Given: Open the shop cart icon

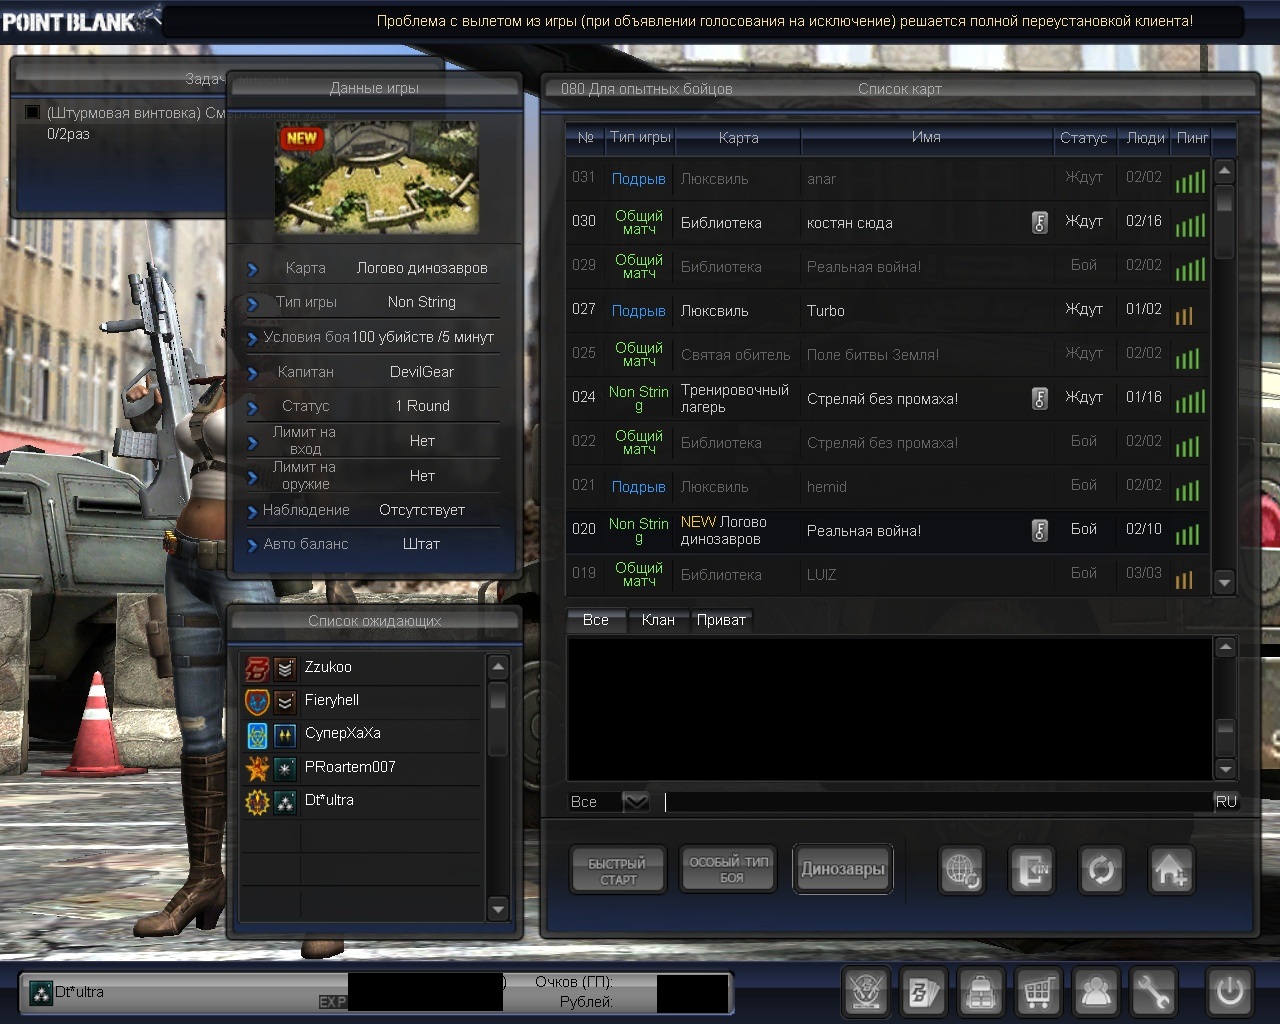Looking at the screenshot, I should click(x=1038, y=992).
